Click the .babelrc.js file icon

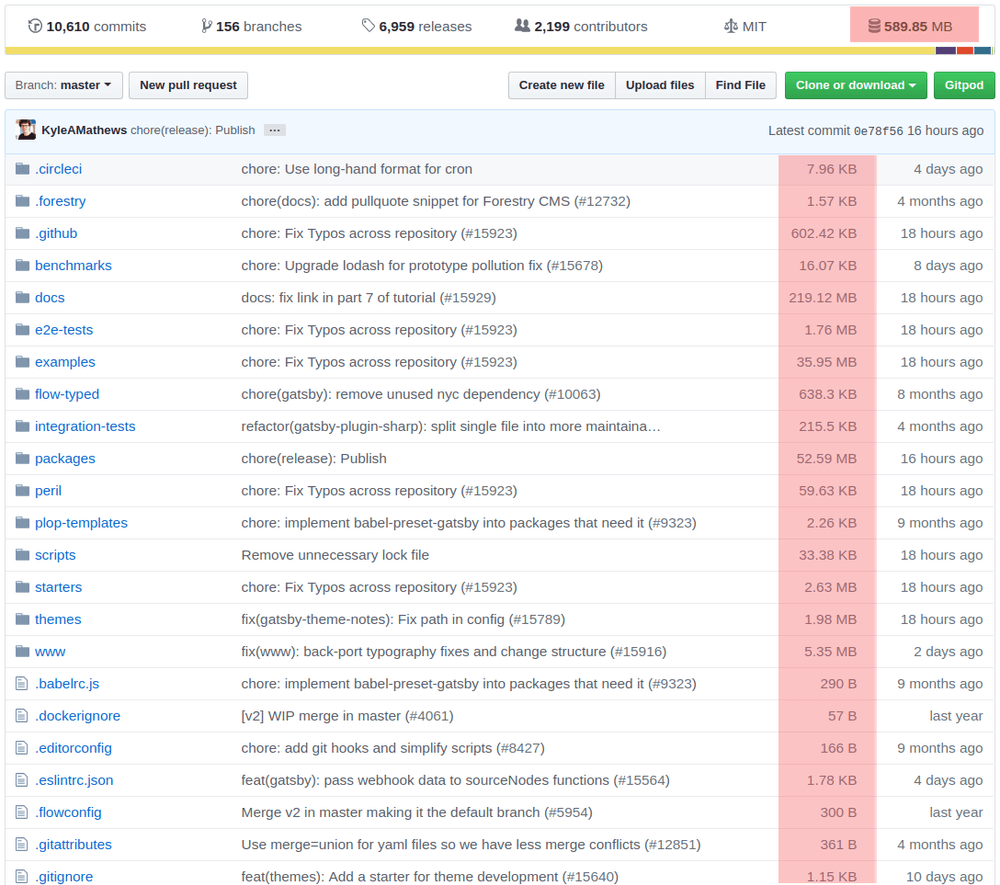pos(21,683)
